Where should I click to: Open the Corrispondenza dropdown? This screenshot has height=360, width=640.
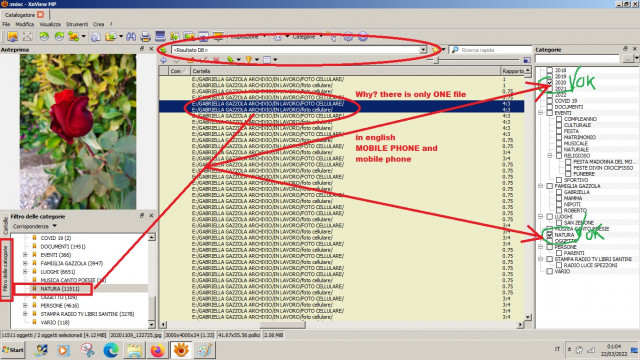(34, 226)
